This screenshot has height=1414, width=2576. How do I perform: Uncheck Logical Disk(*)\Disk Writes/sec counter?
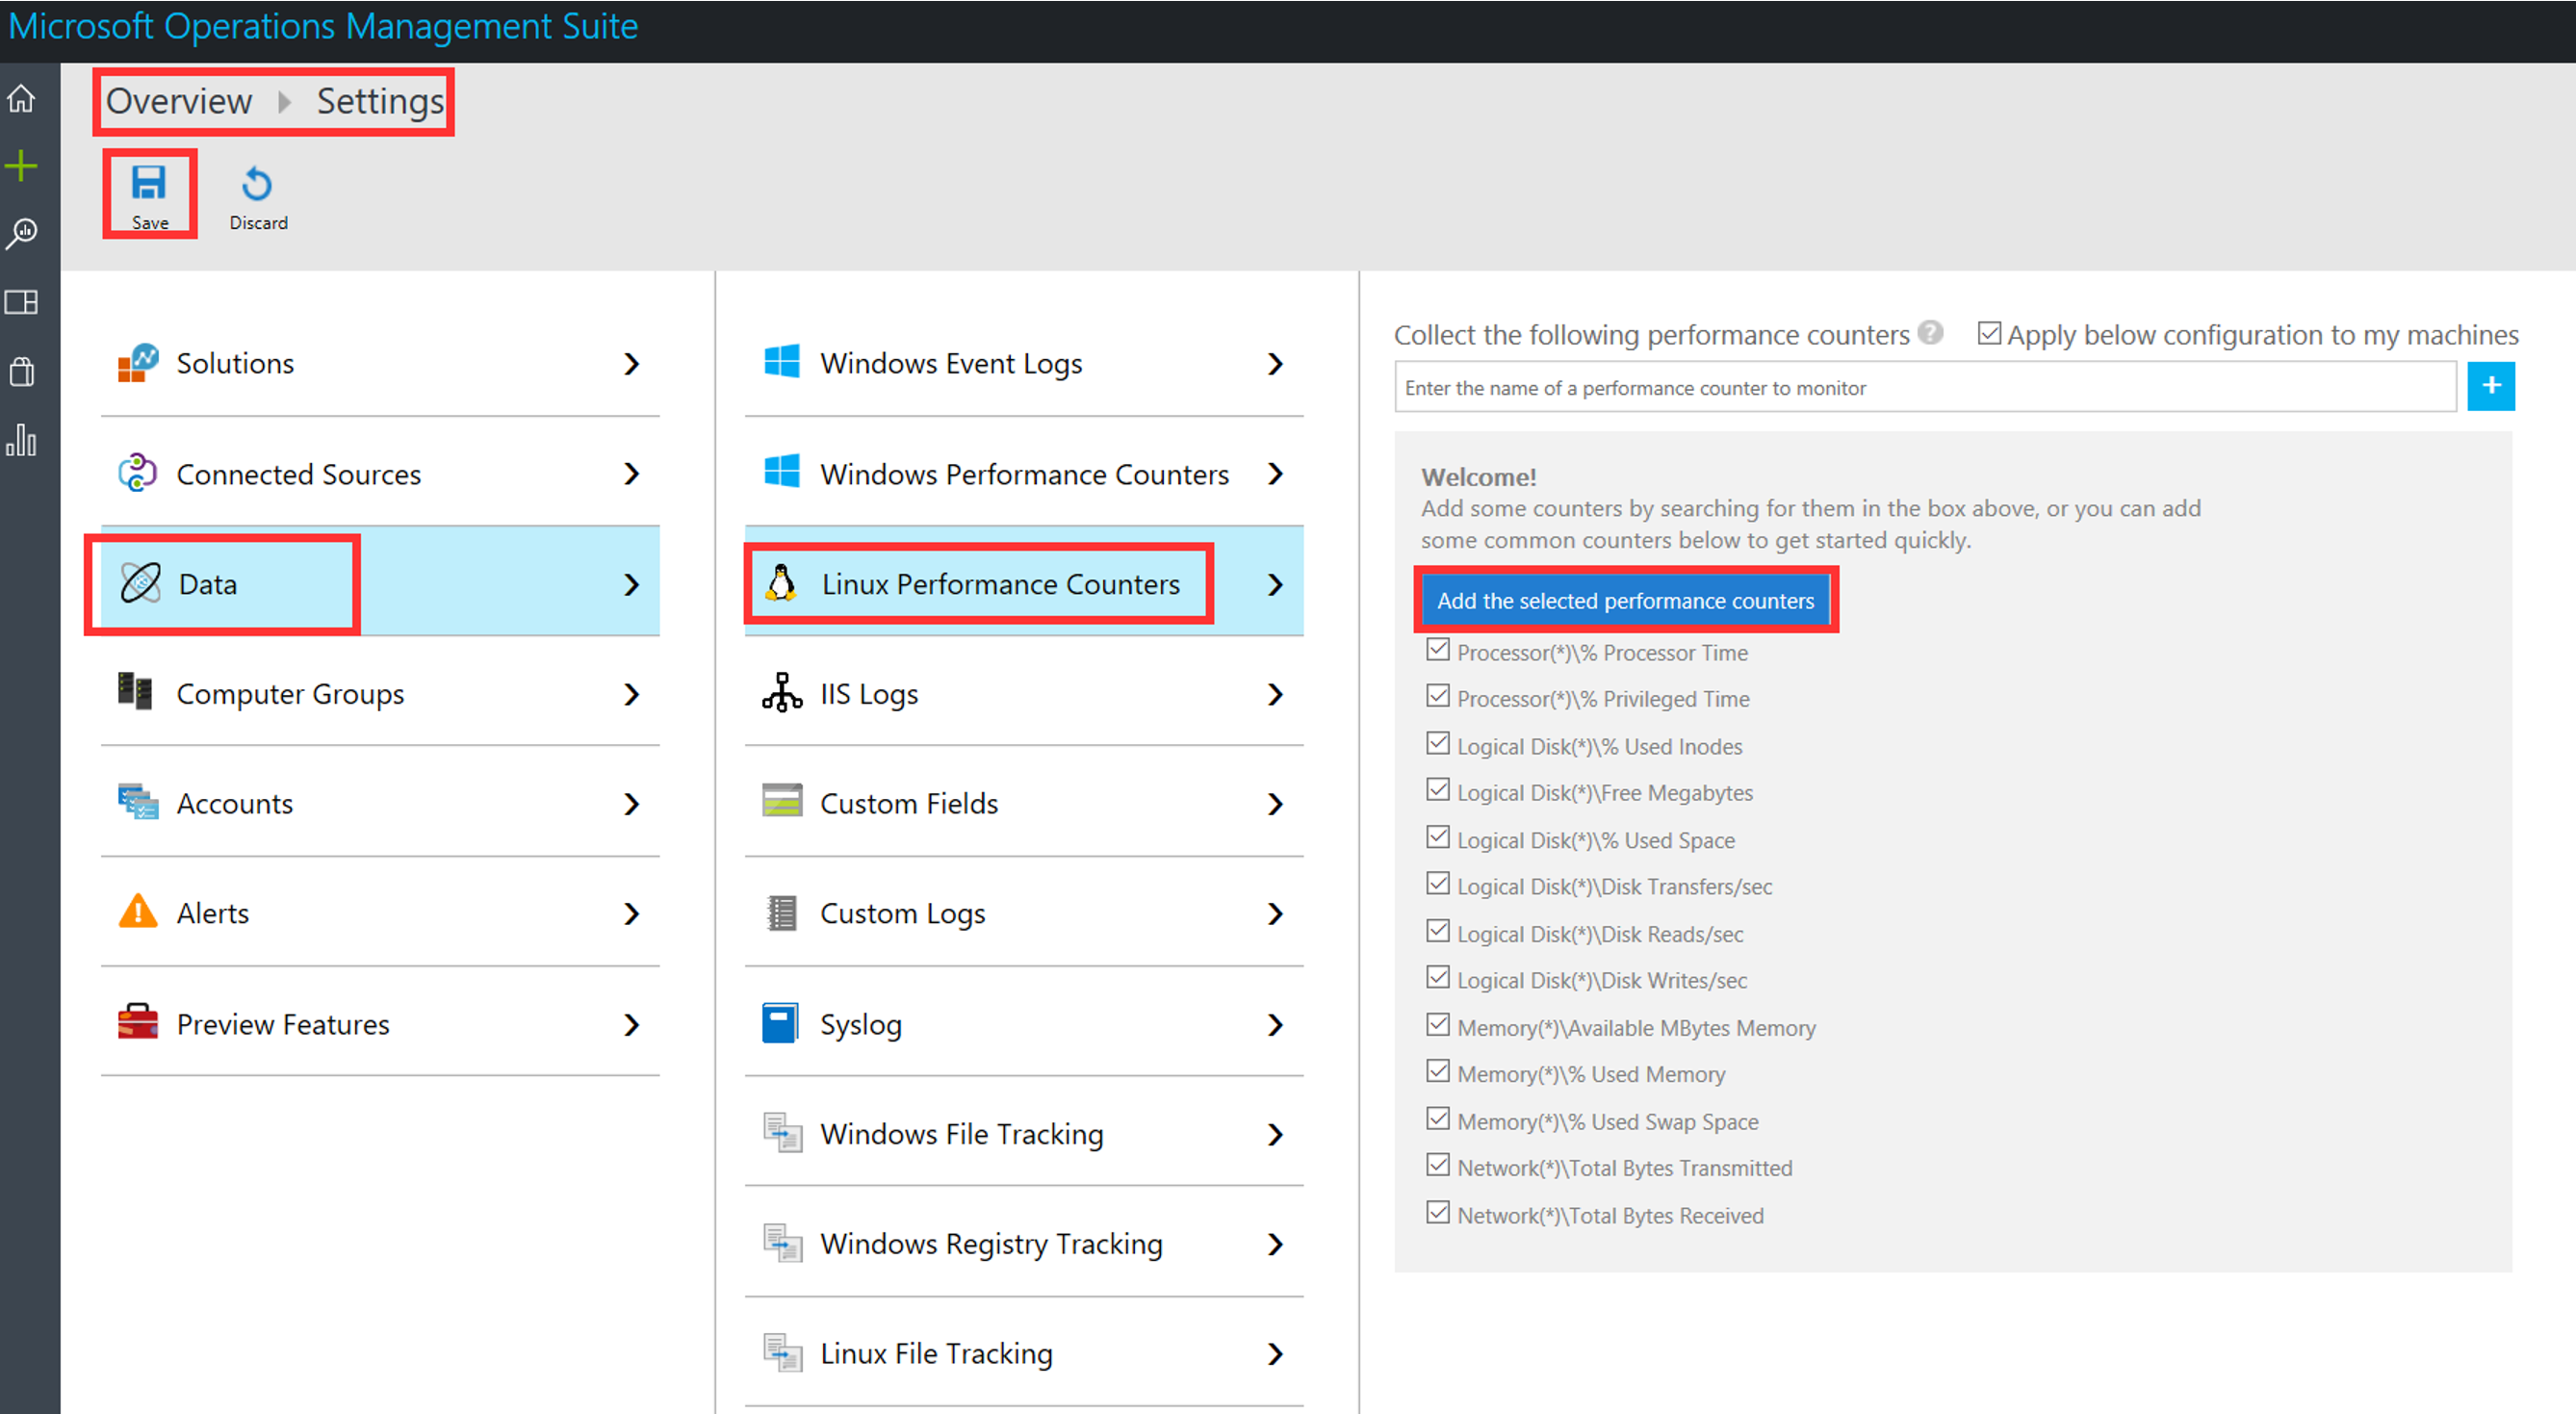pos(1438,978)
